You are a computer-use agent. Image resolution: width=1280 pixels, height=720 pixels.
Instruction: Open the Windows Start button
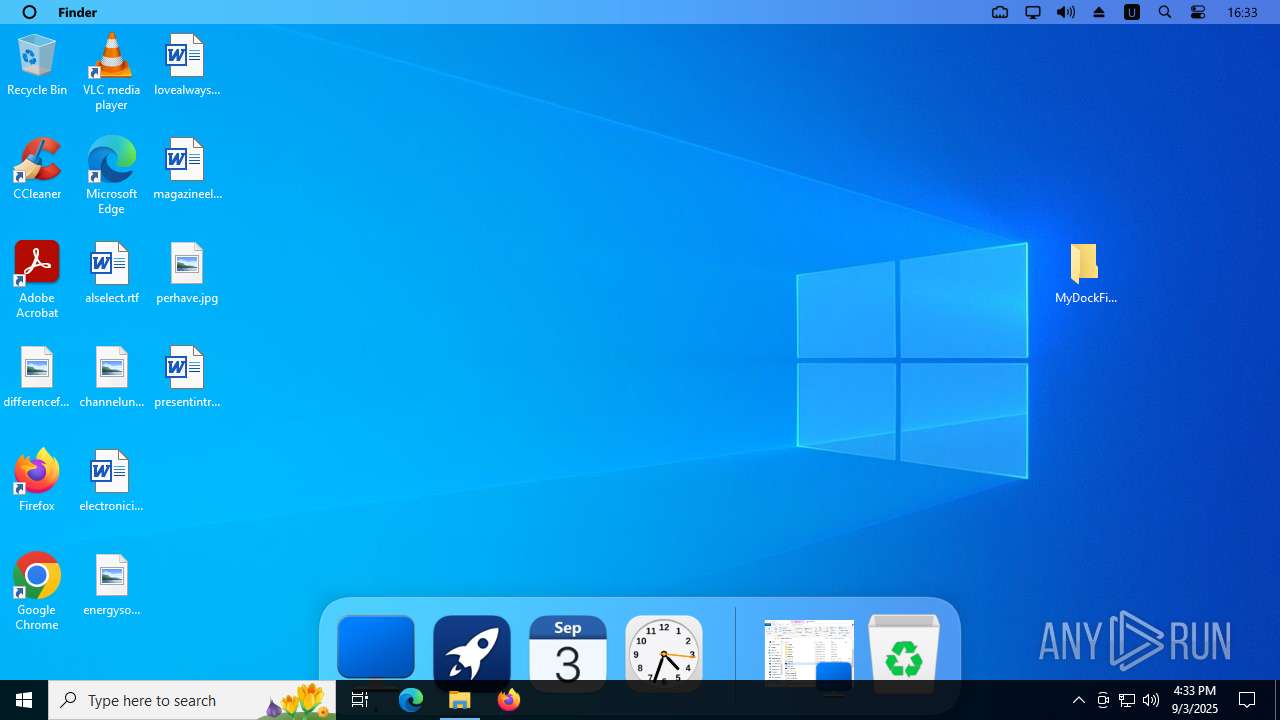click(24, 700)
